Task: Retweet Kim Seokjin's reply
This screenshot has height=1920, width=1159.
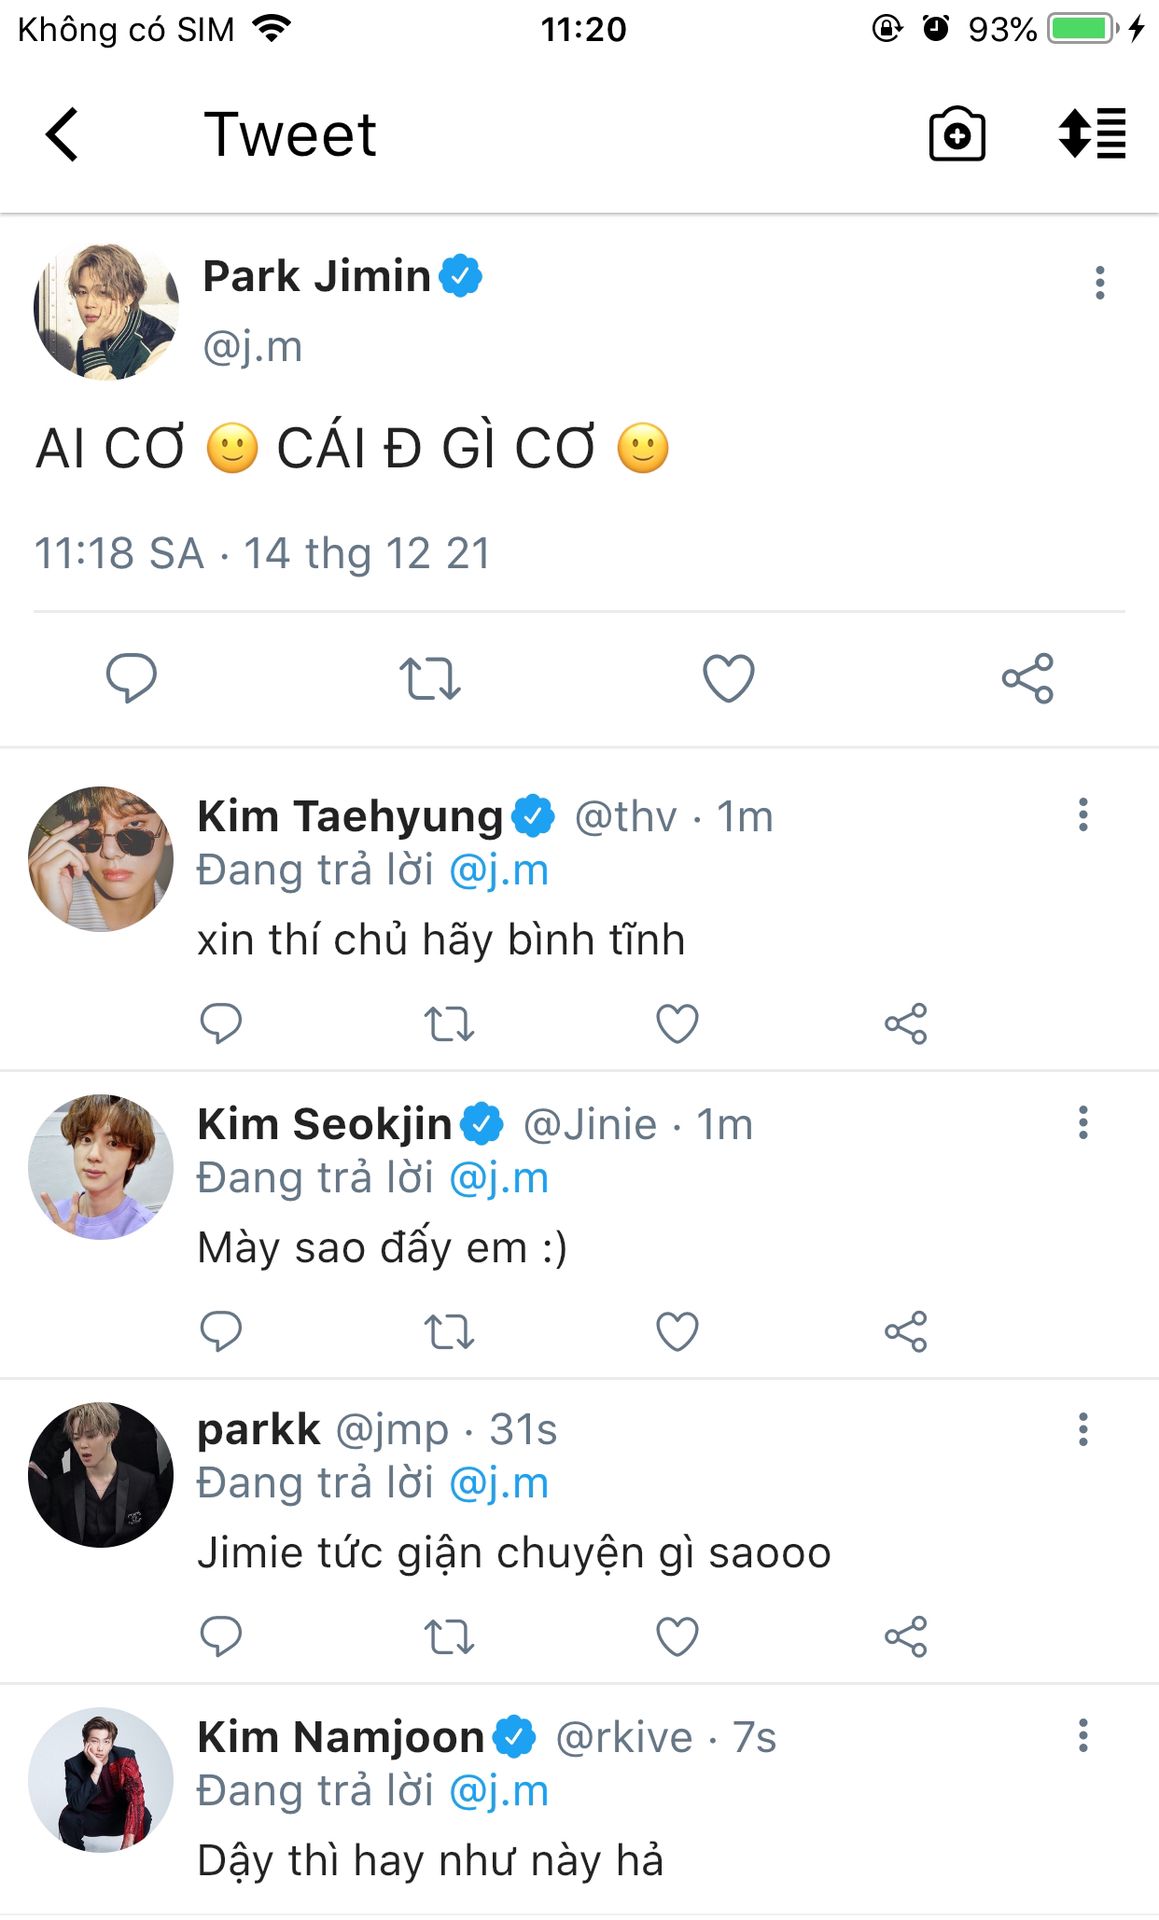Action: click(449, 1331)
